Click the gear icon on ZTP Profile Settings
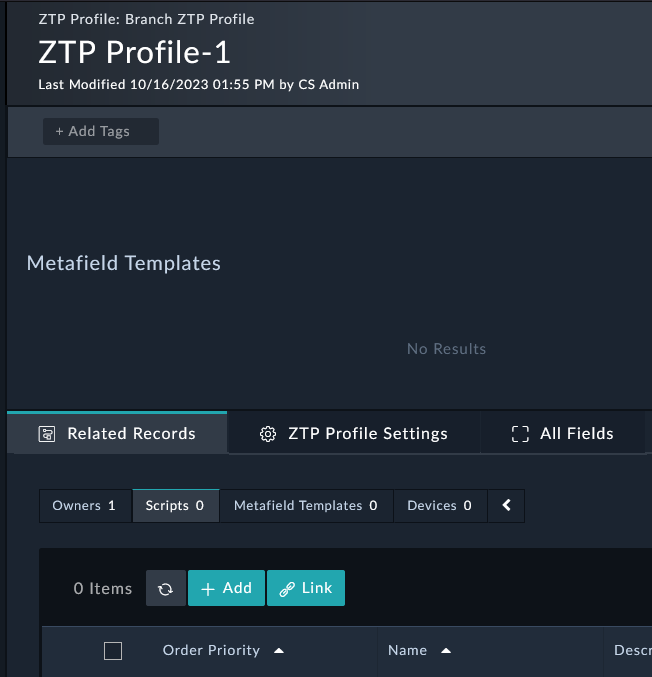This screenshot has width=652, height=677. pos(268,434)
